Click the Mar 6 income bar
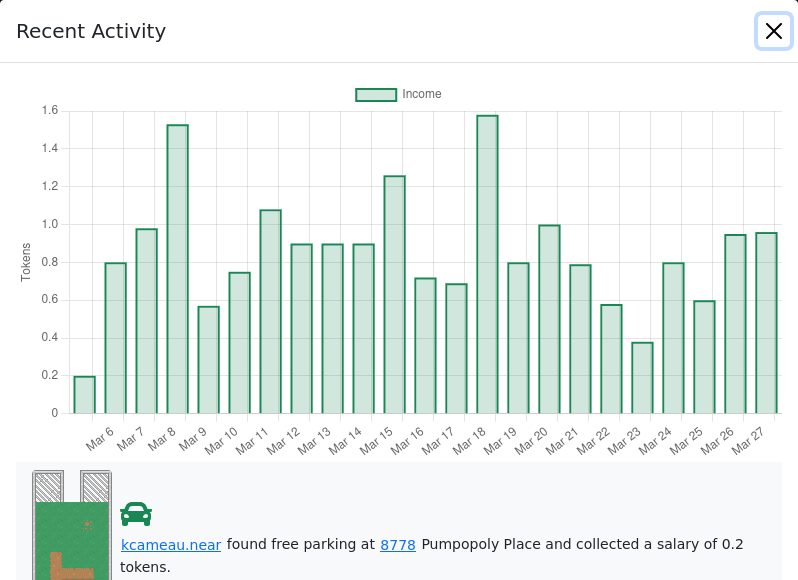The width and height of the screenshot is (798, 580). [x=116, y=338]
